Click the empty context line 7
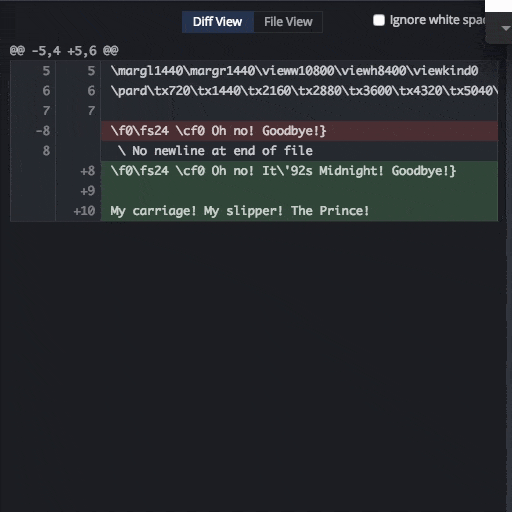 (x=300, y=111)
